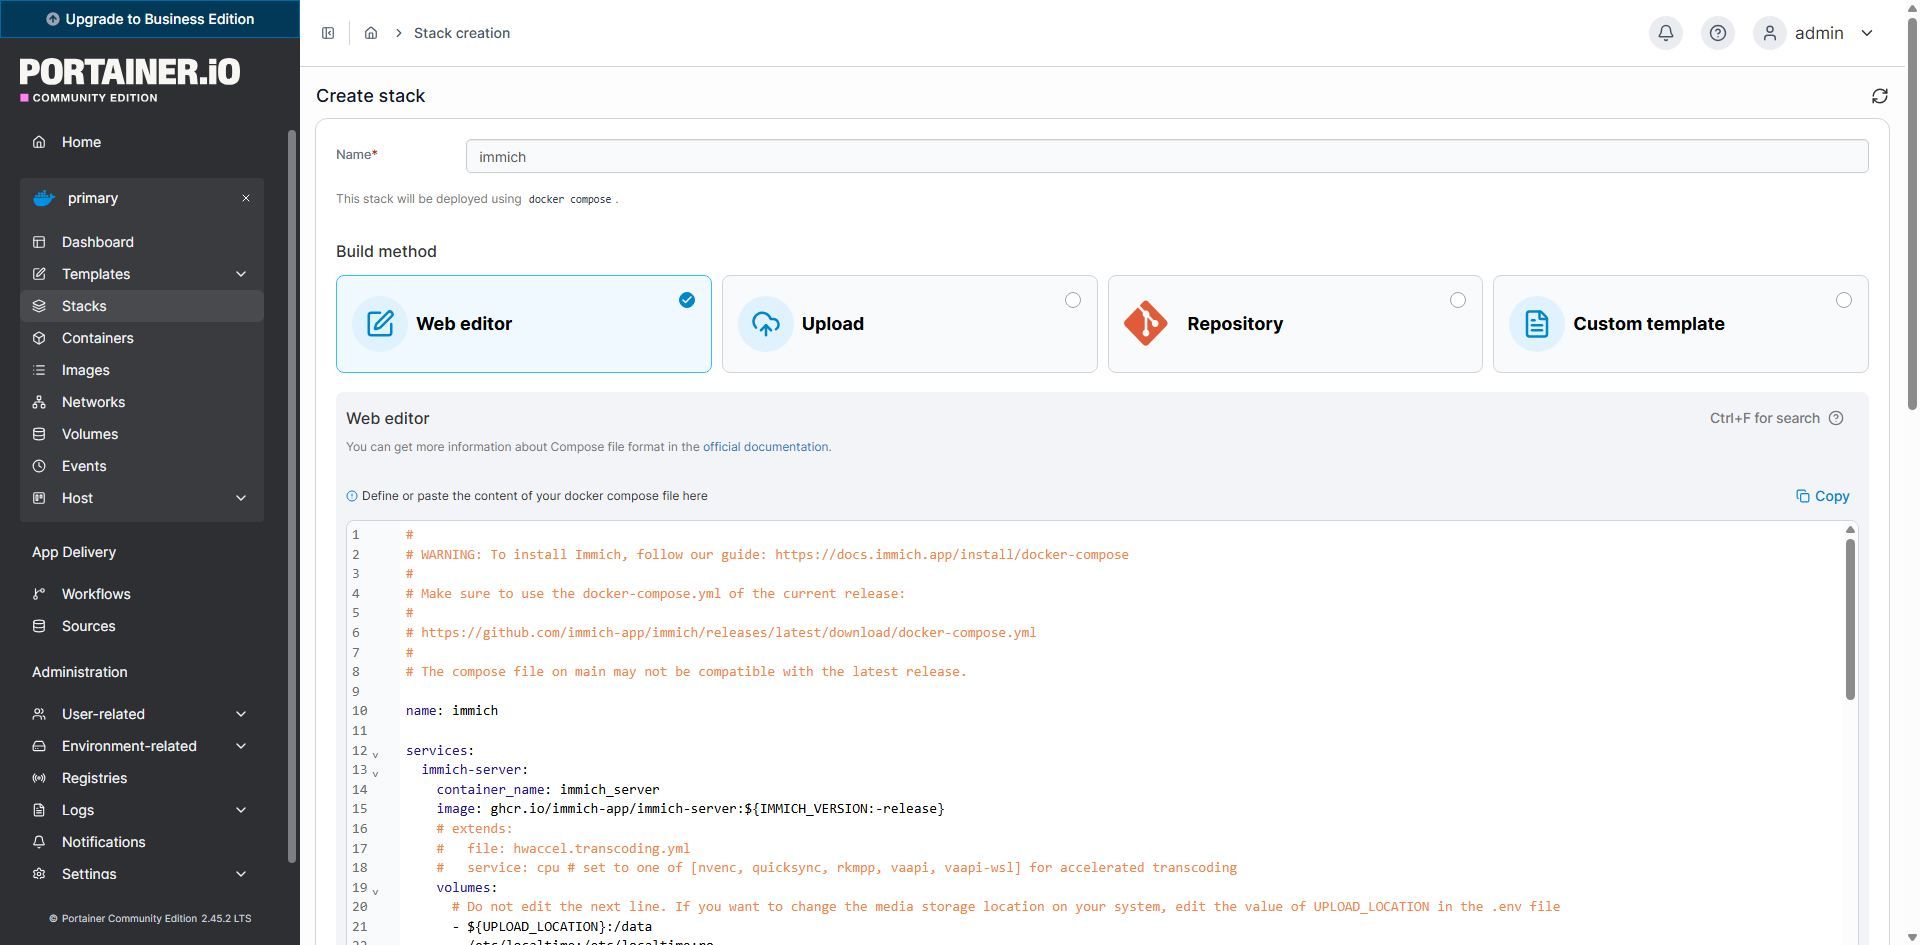Expand the User-related menu chevron
The width and height of the screenshot is (1920, 945).
(x=241, y=714)
